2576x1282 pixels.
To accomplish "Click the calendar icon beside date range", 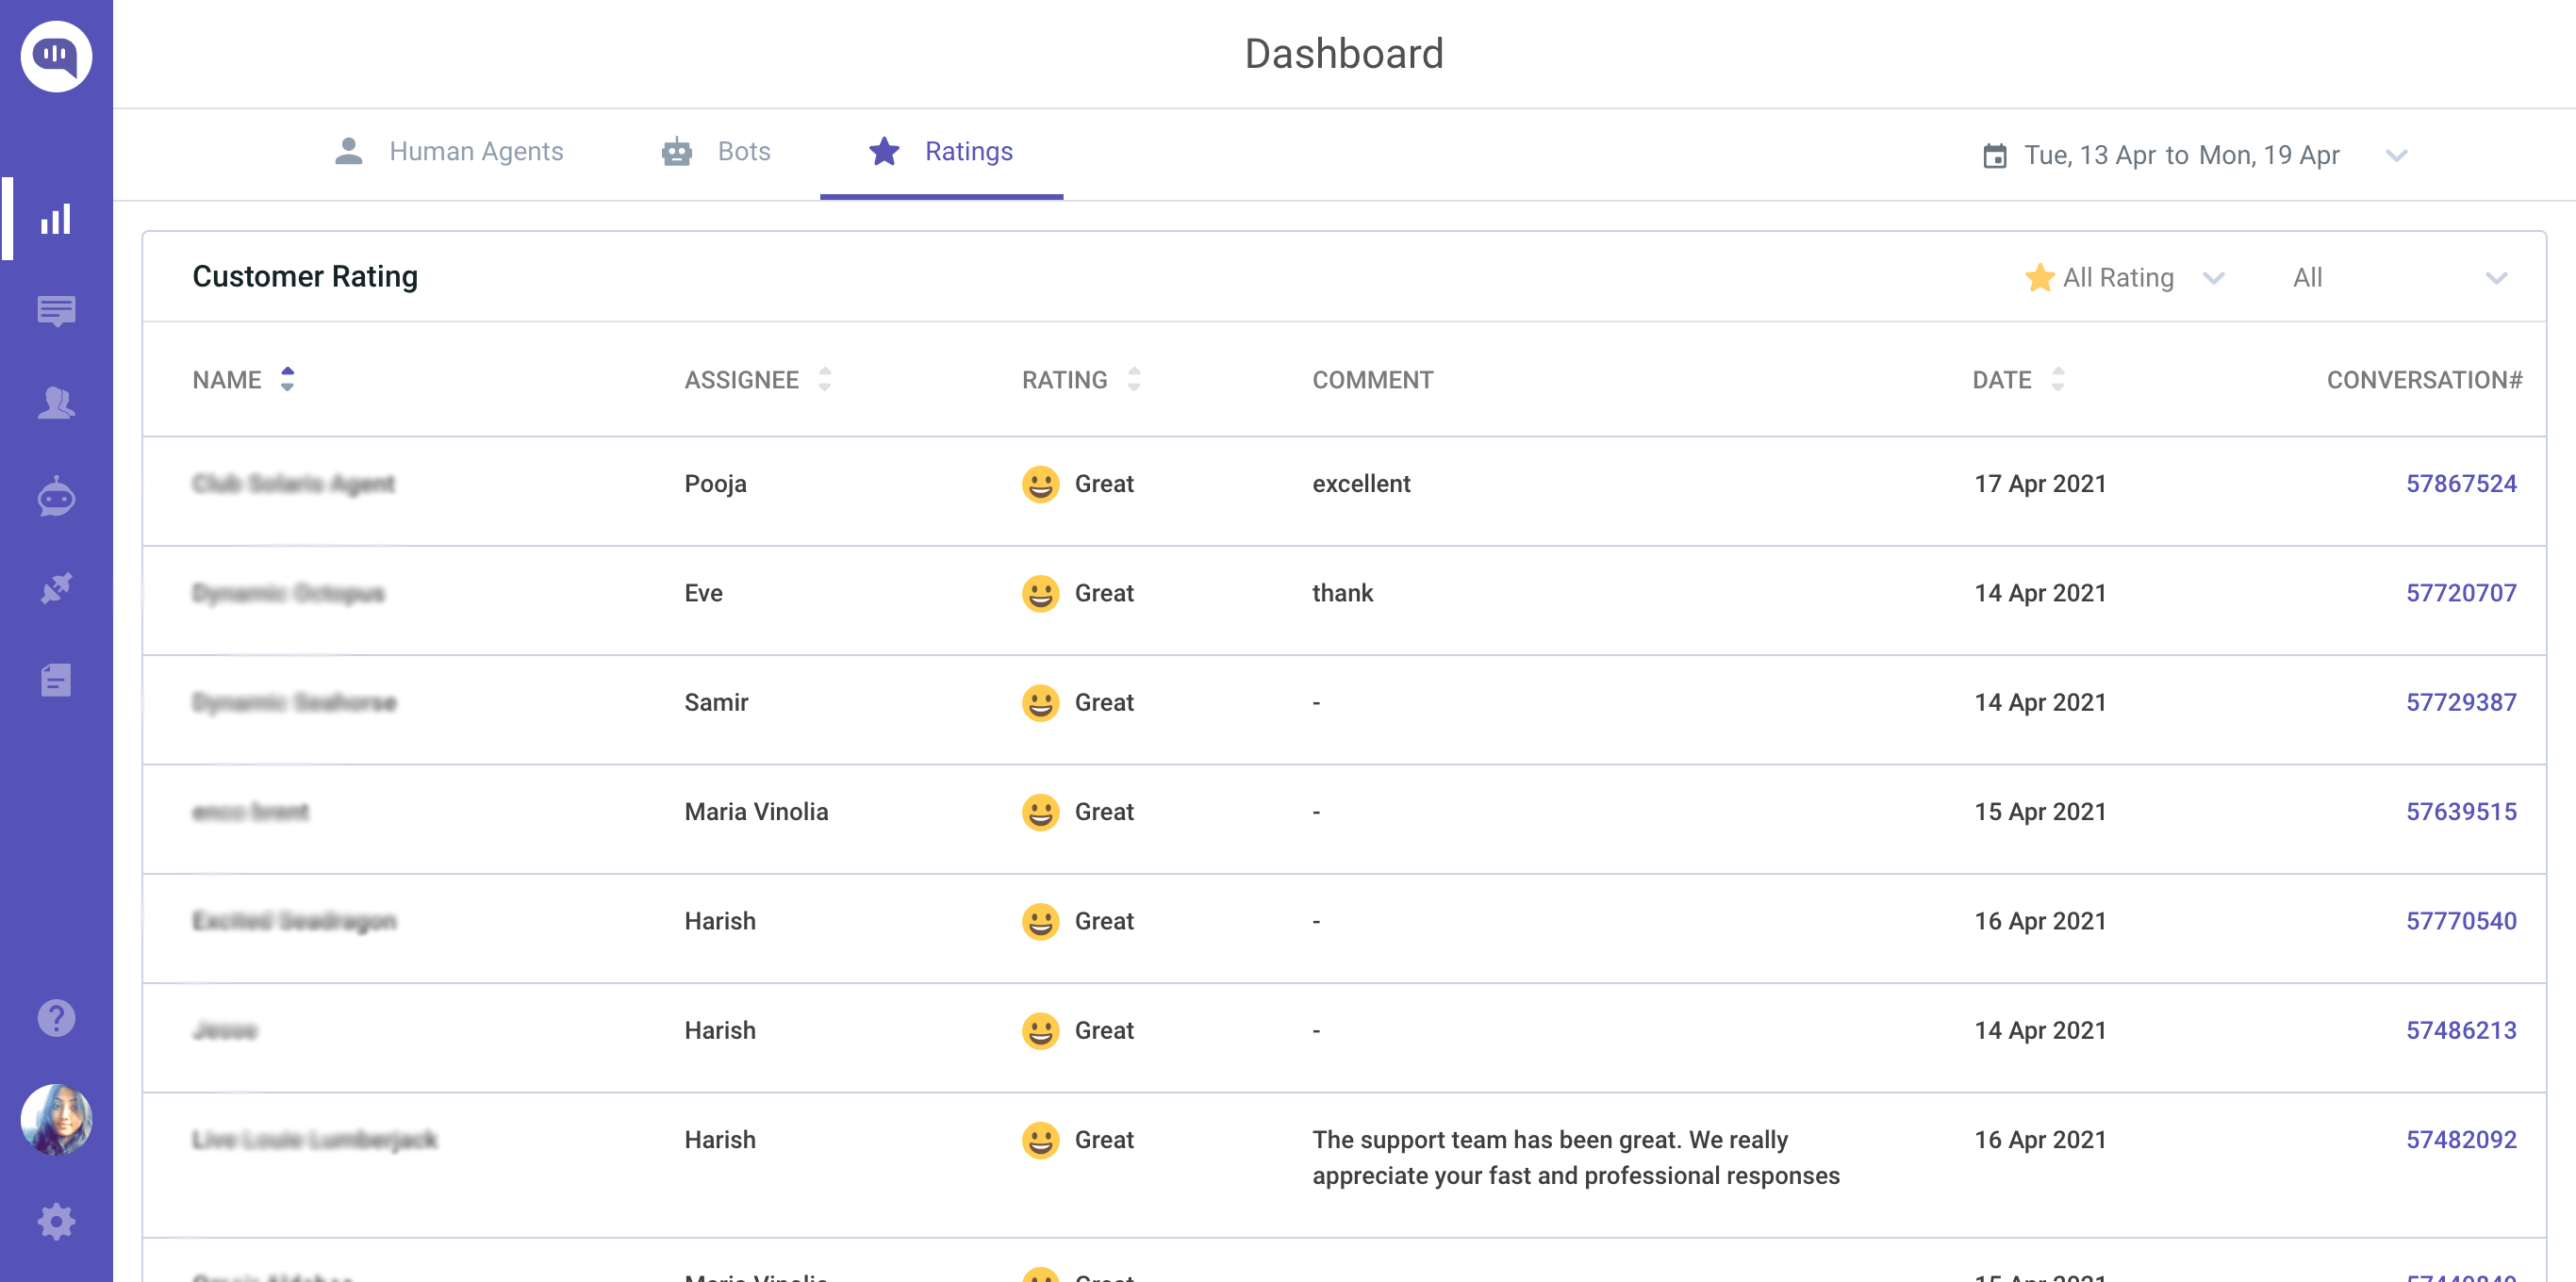I will tap(1994, 156).
